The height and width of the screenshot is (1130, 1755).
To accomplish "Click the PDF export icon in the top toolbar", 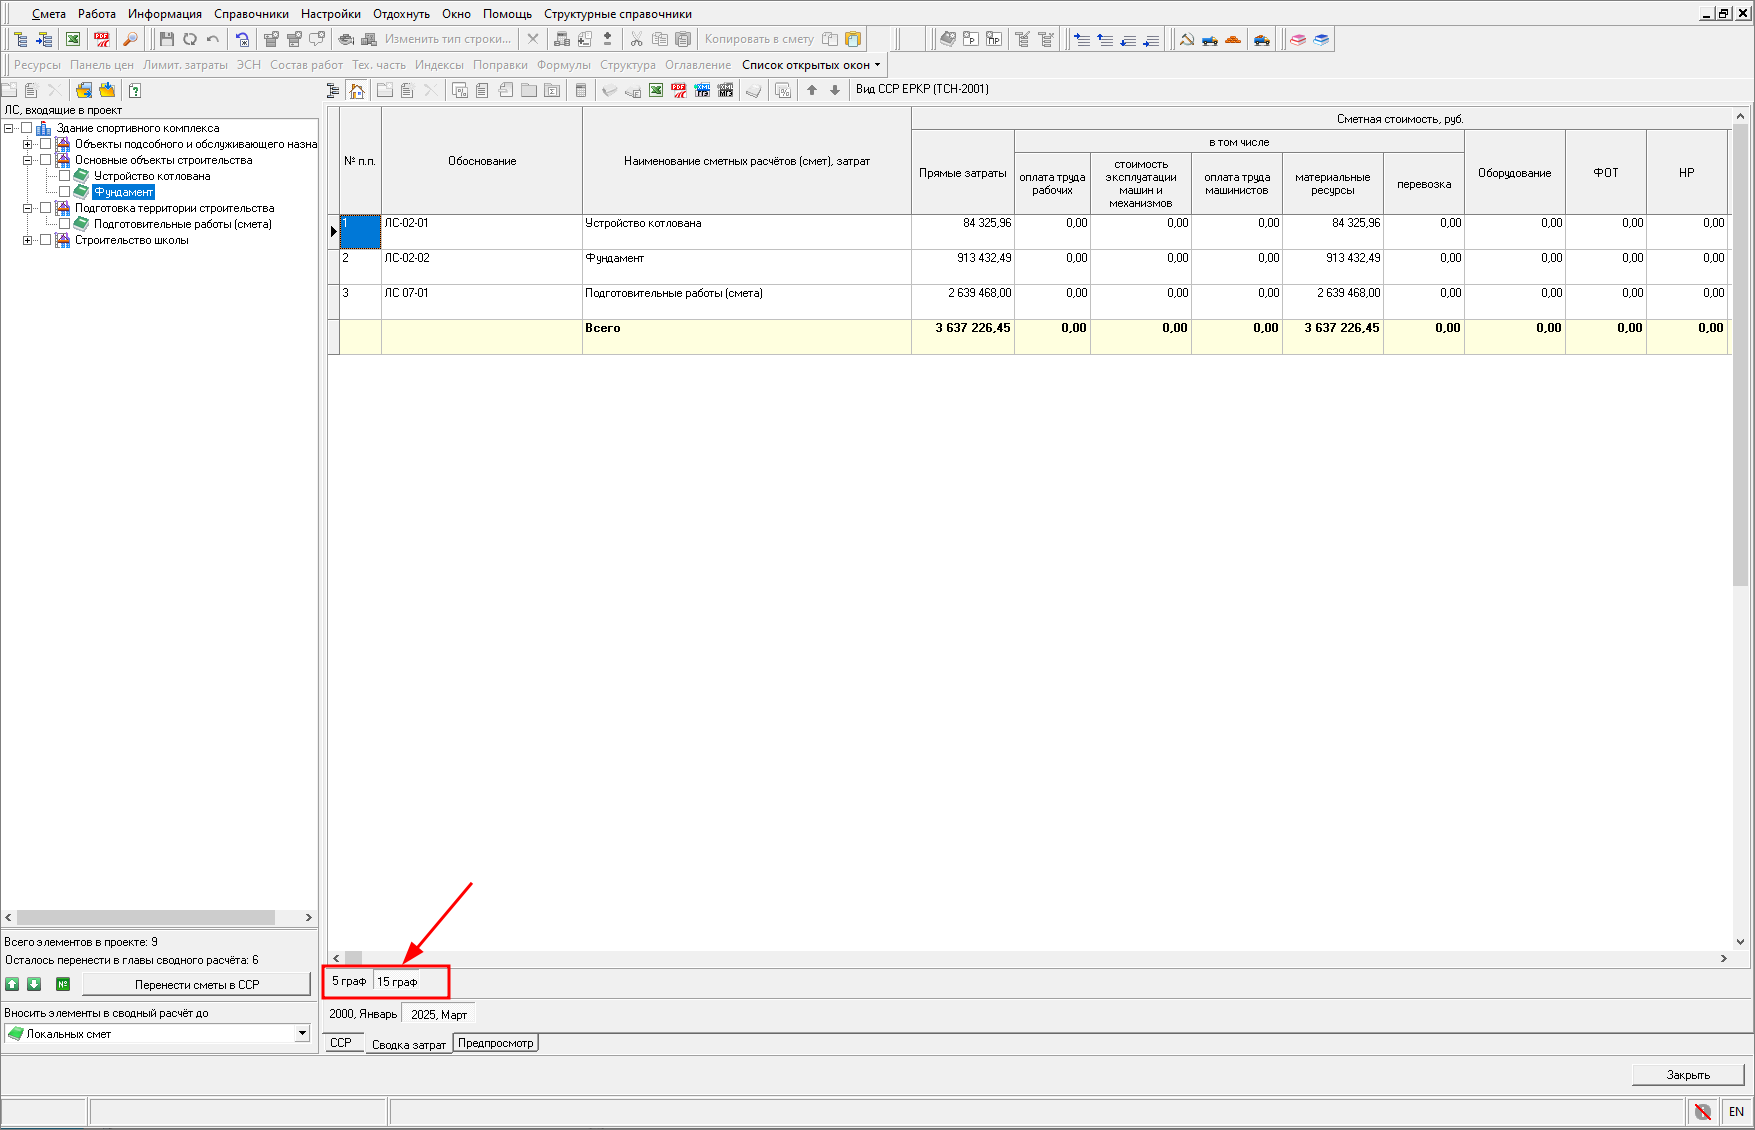I will (x=102, y=39).
